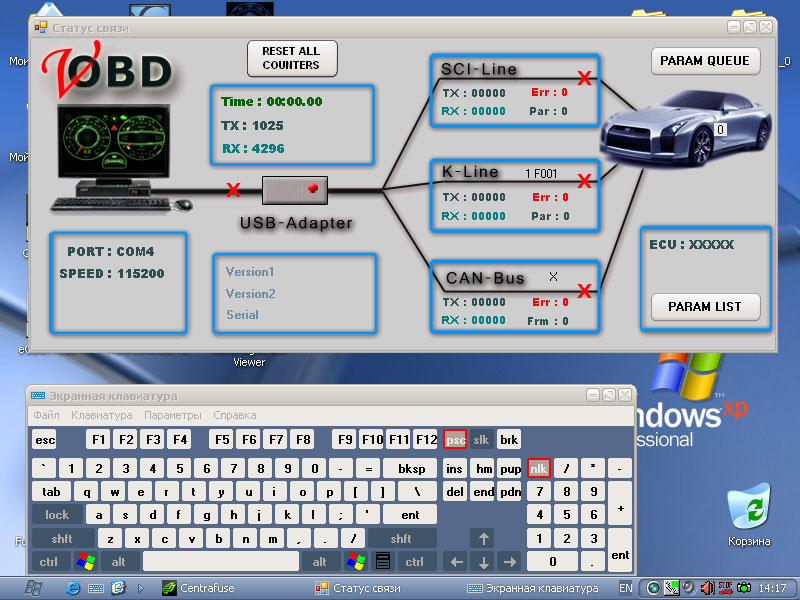
Task: Click the red X on the CAN-Bus line
Action: (x=585, y=291)
